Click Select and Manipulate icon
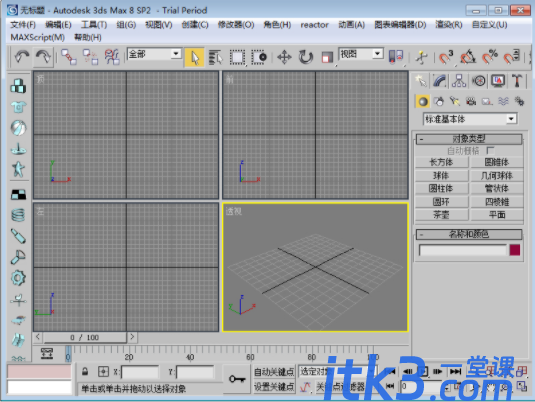This screenshot has height=402, width=535. [x=422, y=57]
